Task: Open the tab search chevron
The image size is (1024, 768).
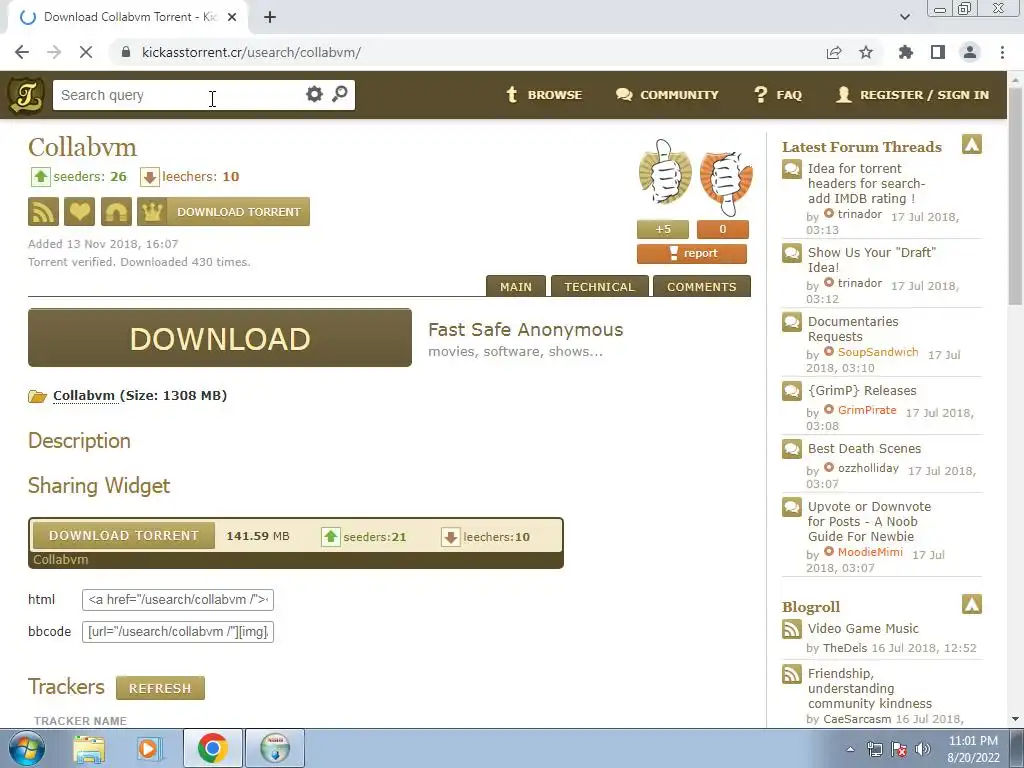Action: pyautogui.click(x=904, y=17)
